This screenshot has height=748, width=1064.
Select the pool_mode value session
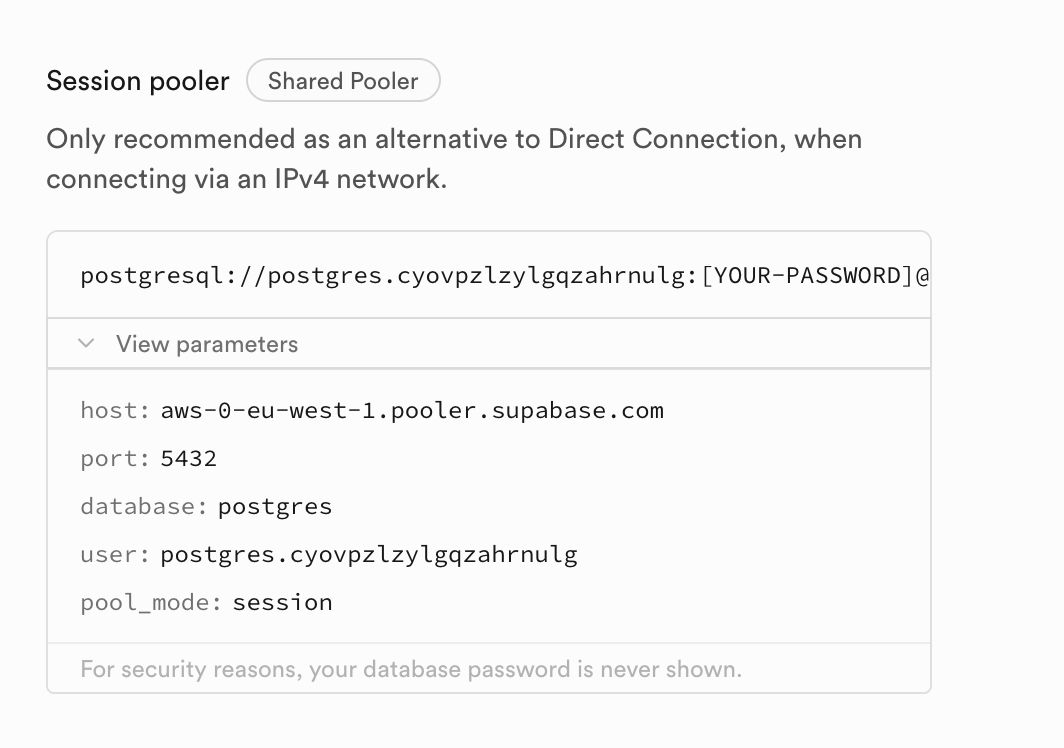point(283,602)
